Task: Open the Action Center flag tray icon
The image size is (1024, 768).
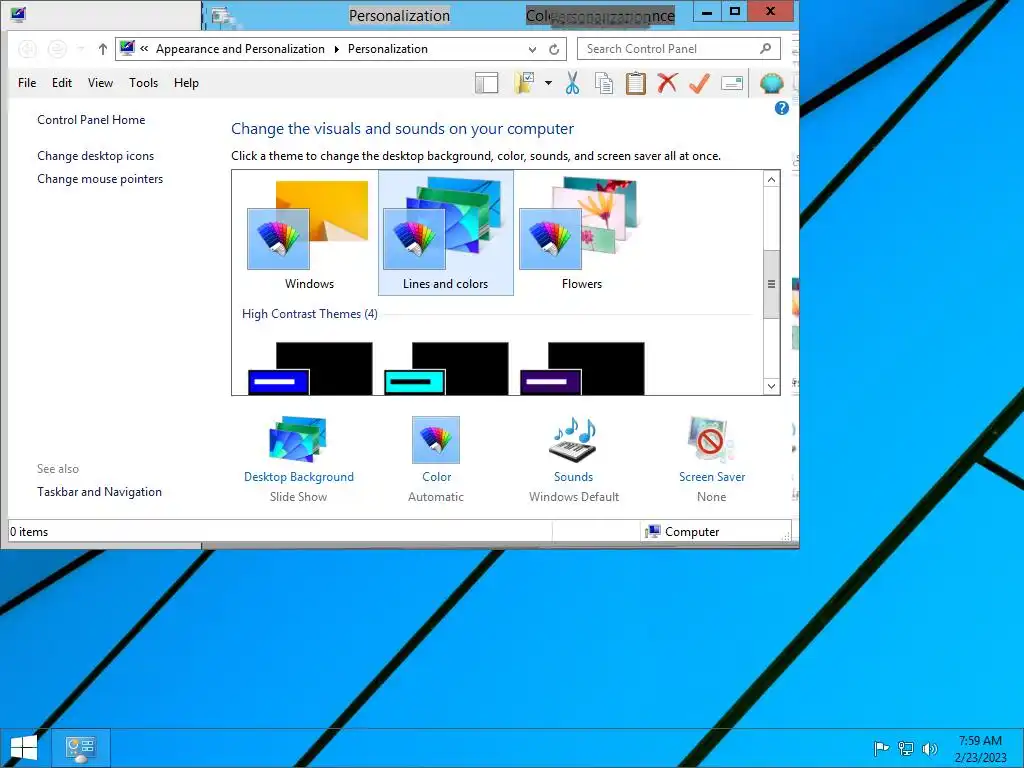Action: tap(881, 748)
